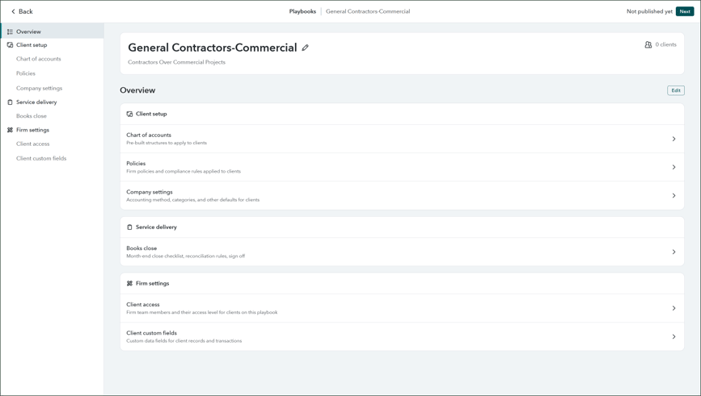Click the General Contractors-Commercial breadcrumb text
This screenshot has width=701, height=396.
coord(367,12)
